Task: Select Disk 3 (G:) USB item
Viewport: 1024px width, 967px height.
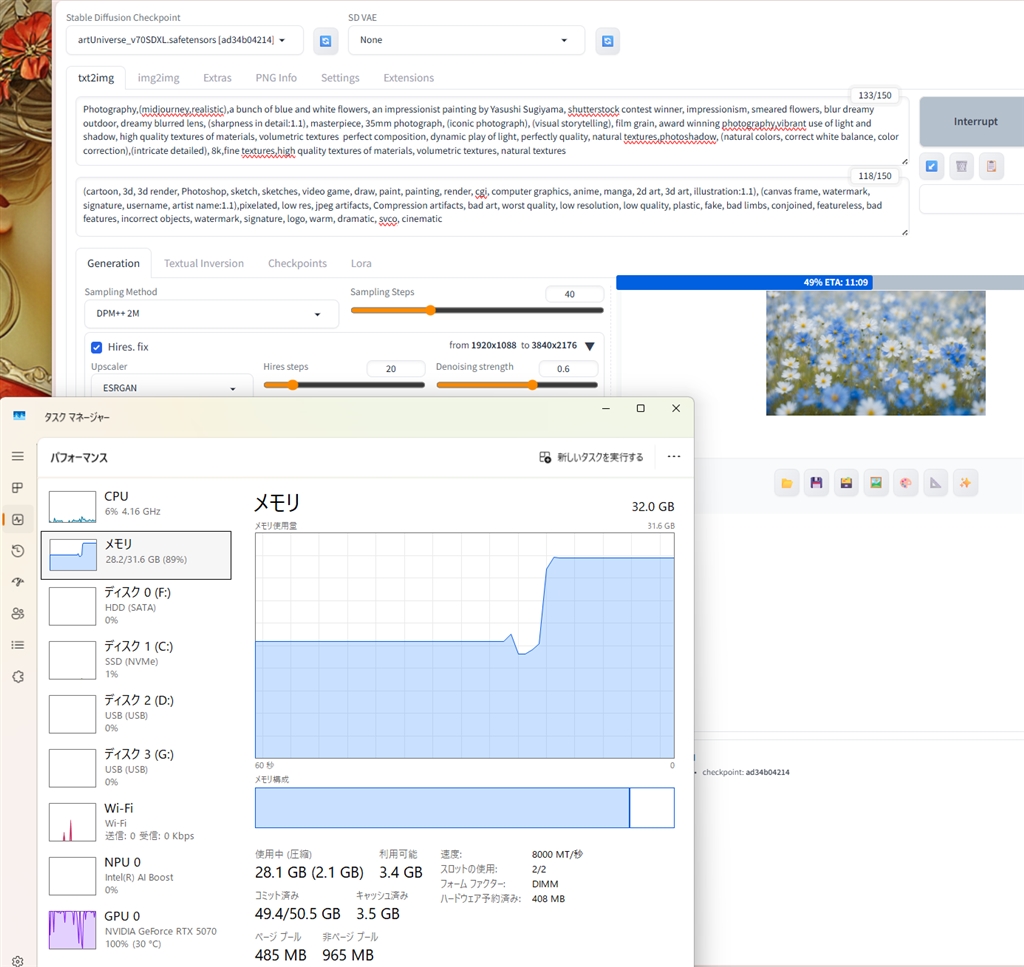Action: pyautogui.click(x=136, y=768)
